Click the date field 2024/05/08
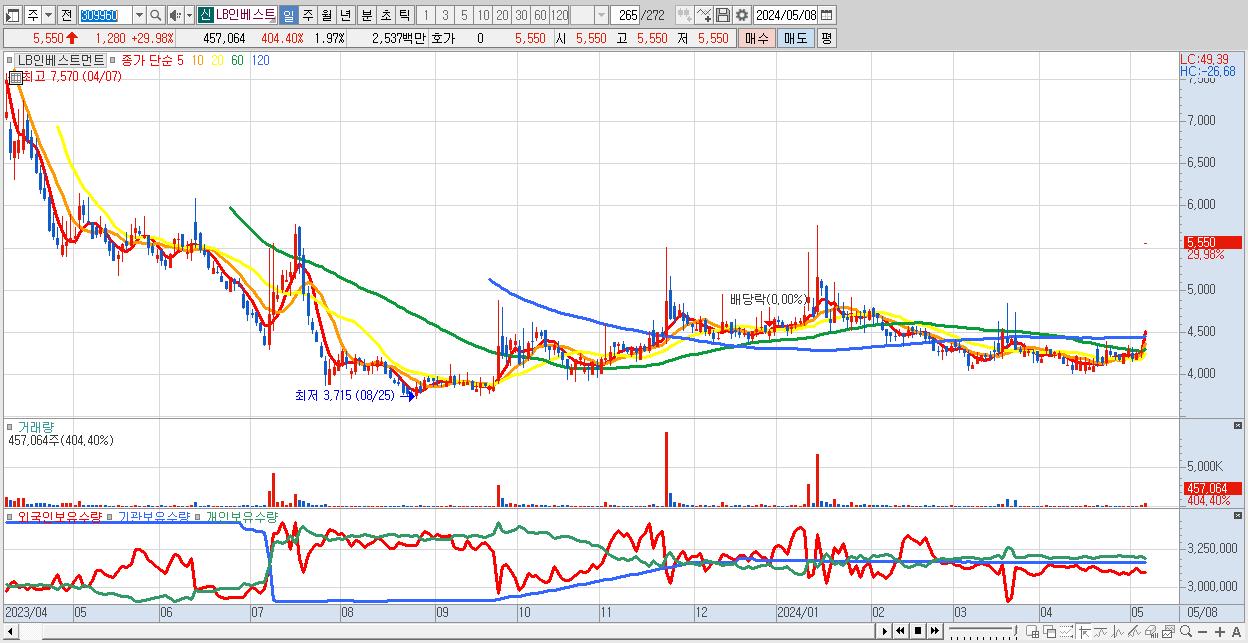This screenshot has width=1248, height=643. point(785,15)
